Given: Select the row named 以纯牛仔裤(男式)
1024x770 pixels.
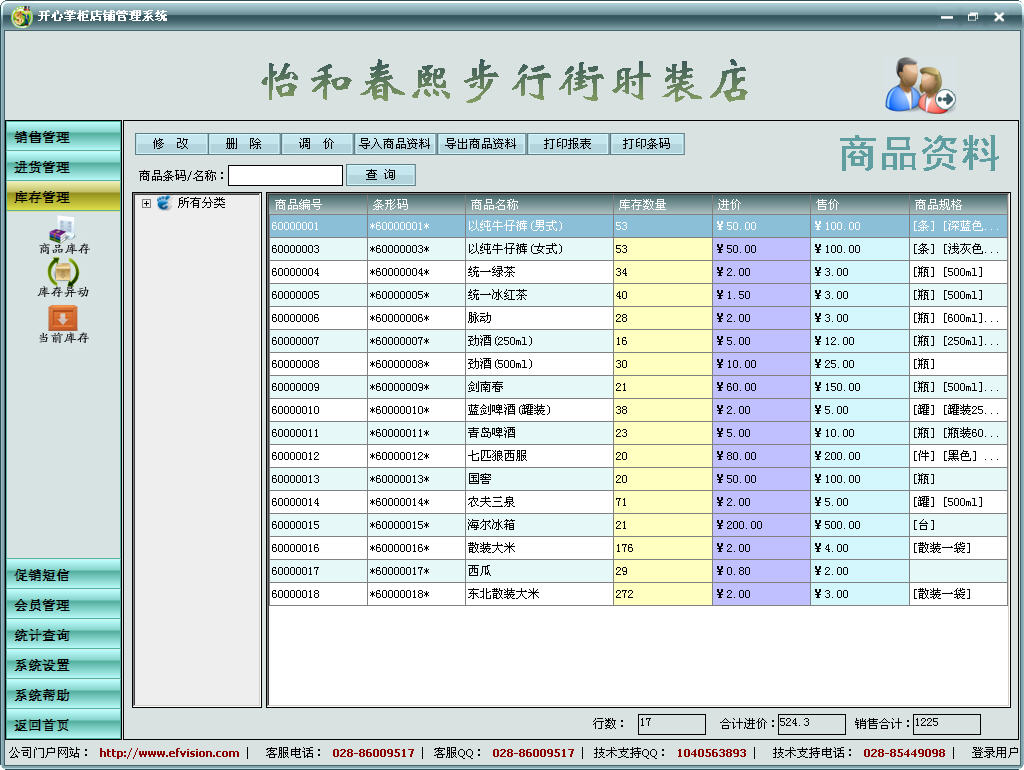Looking at the screenshot, I should pos(638,226).
